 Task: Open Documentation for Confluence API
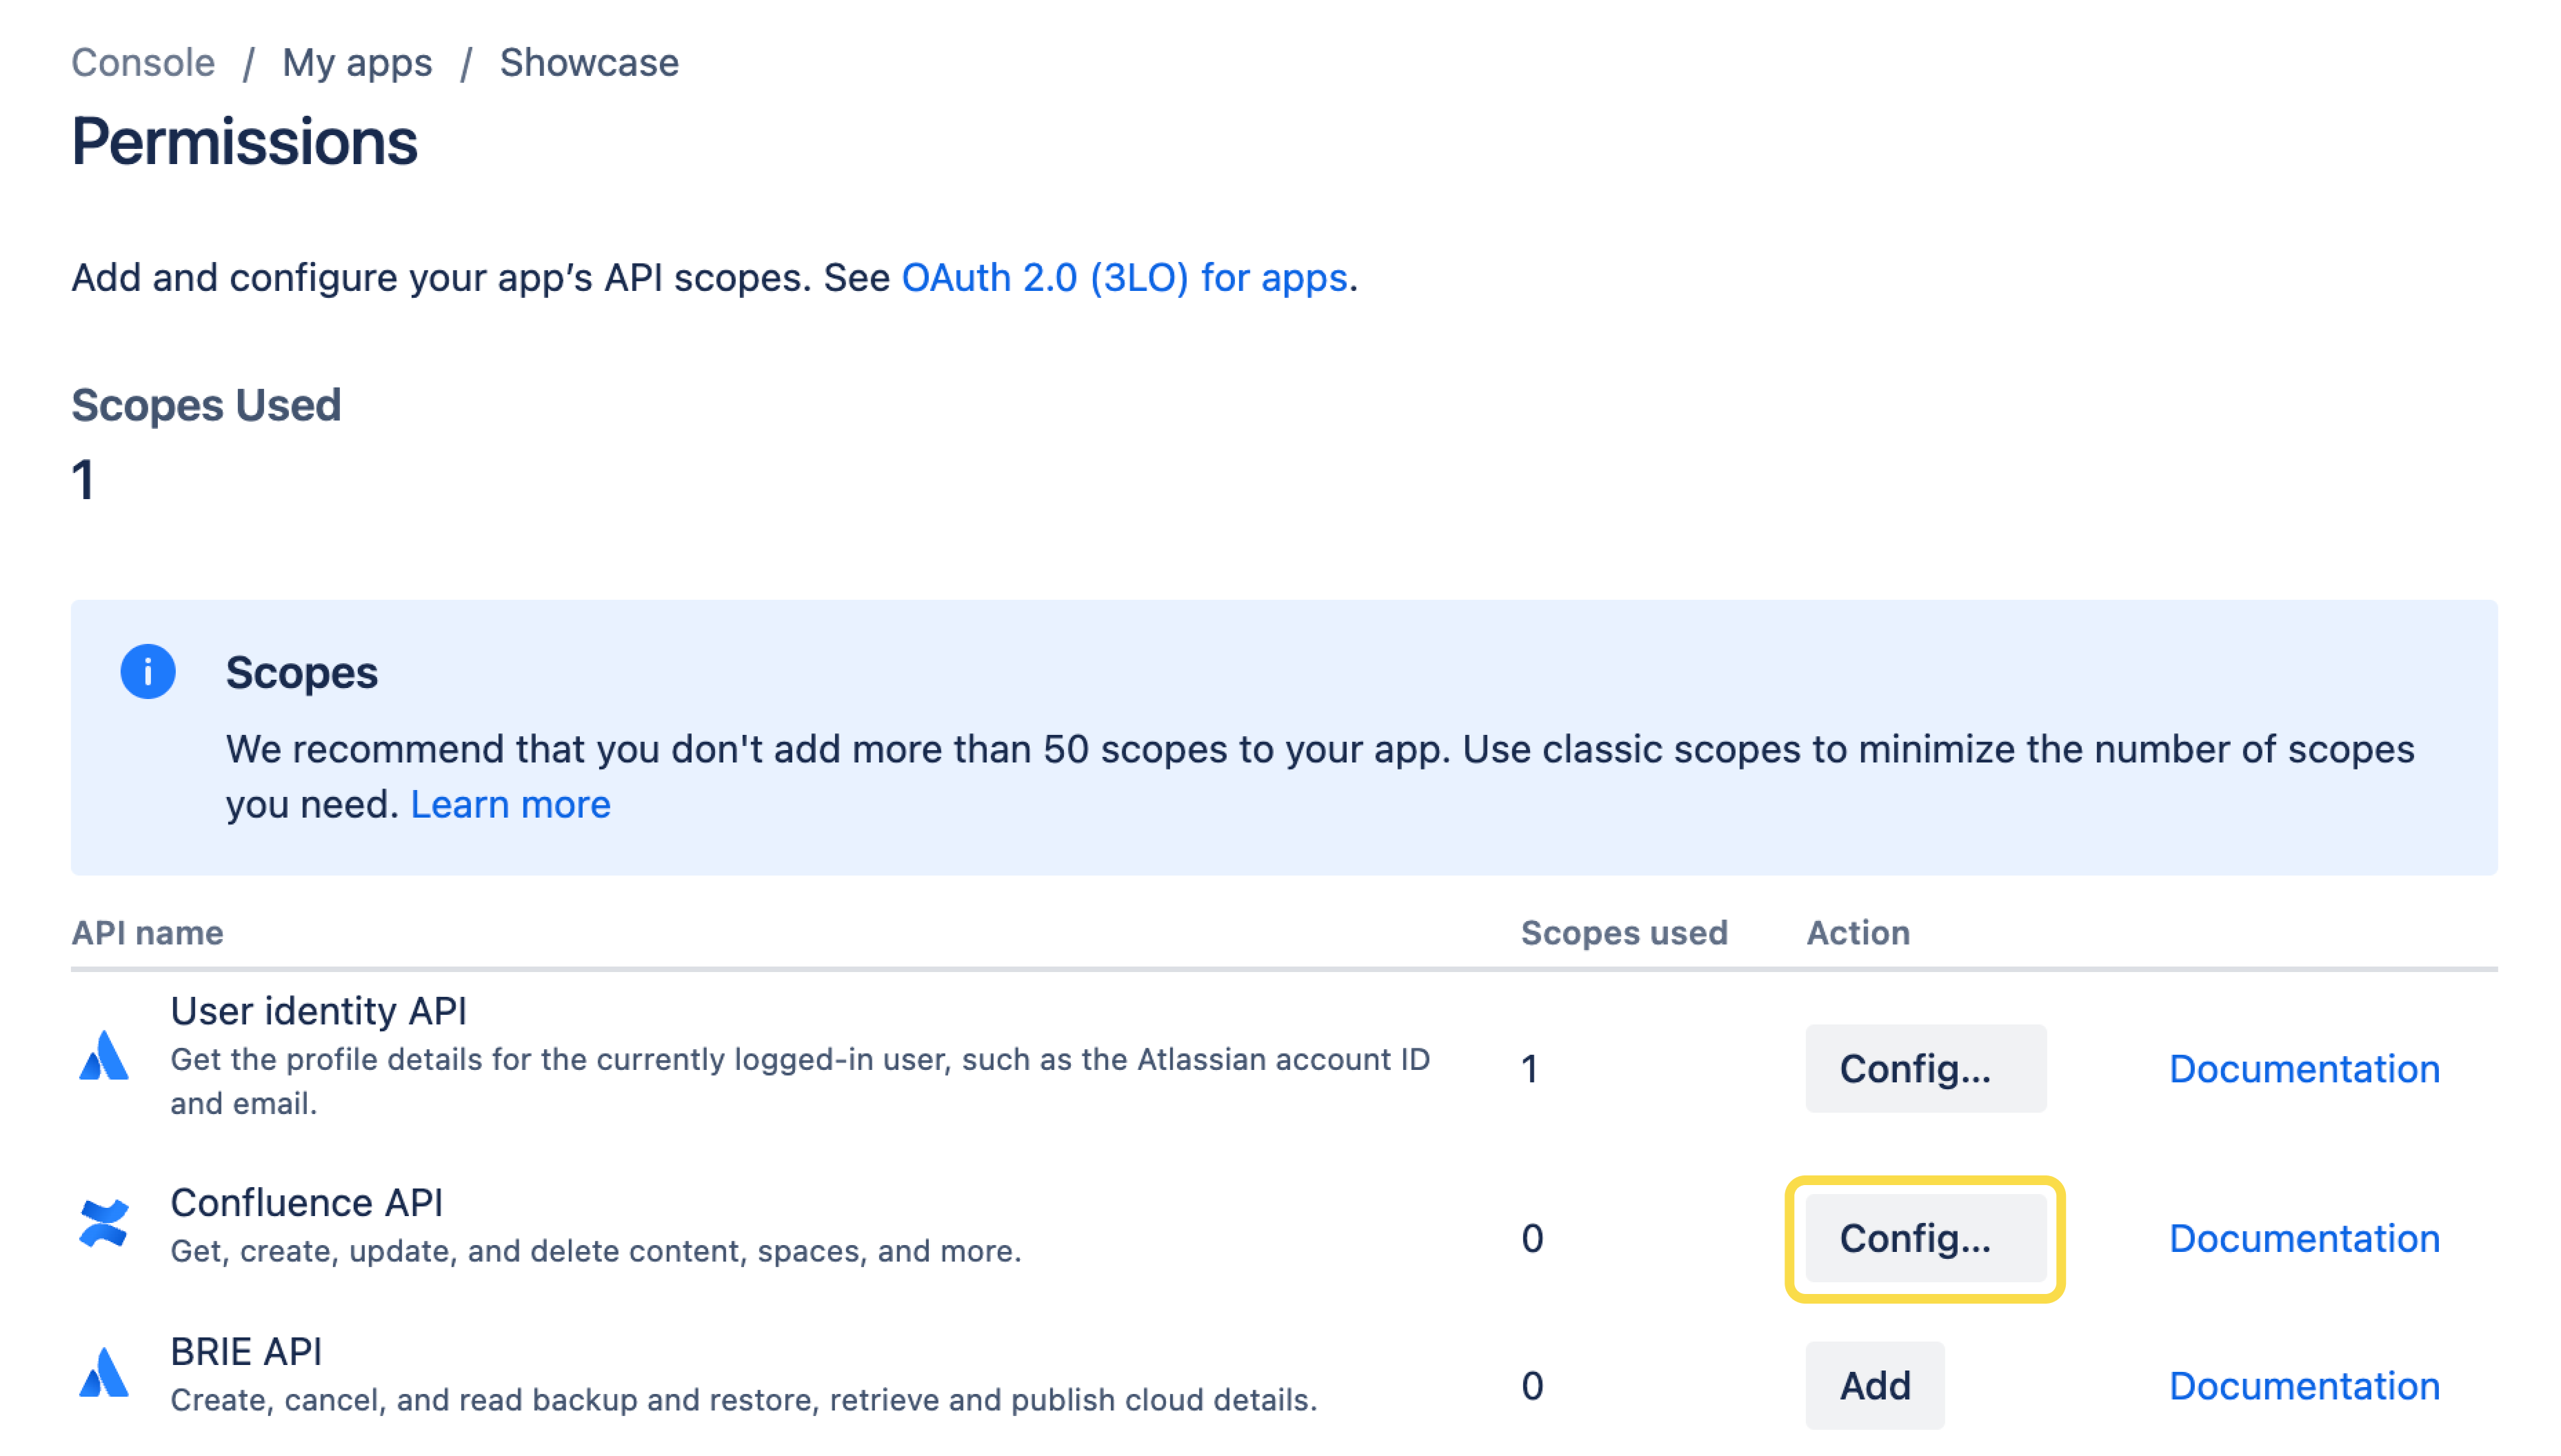click(2304, 1239)
